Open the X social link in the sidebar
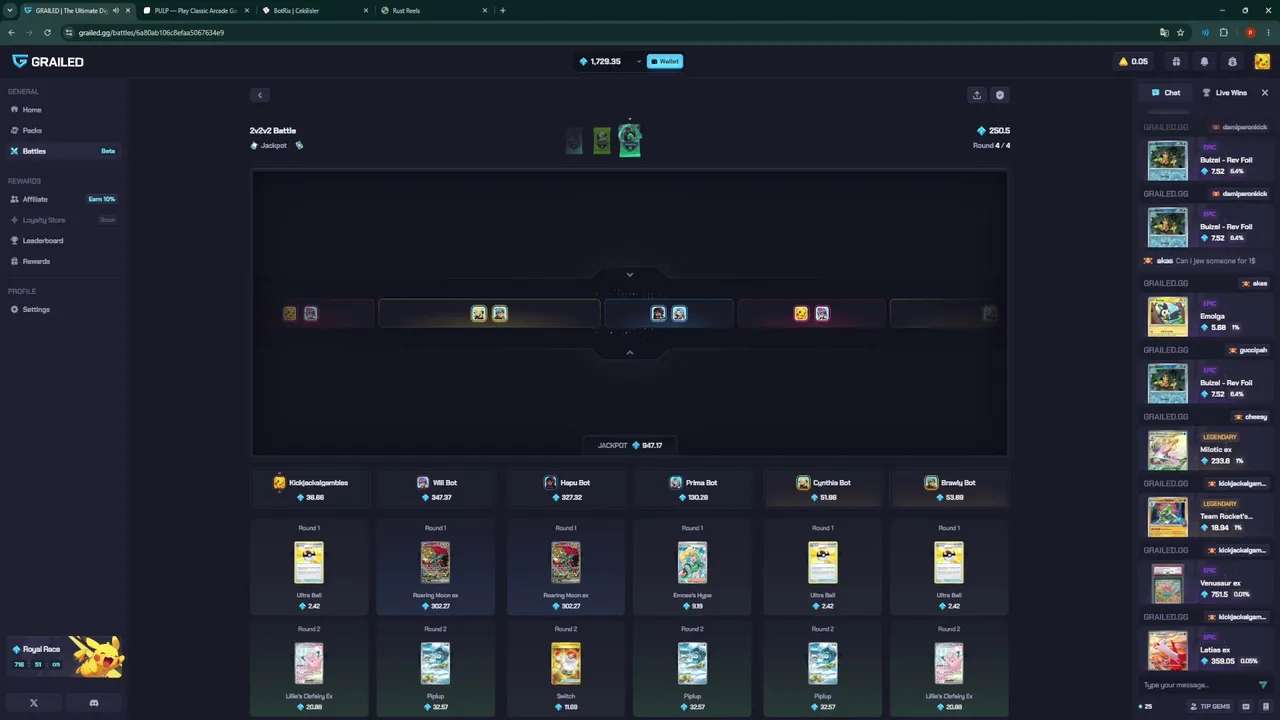1280x720 pixels. 34,703
